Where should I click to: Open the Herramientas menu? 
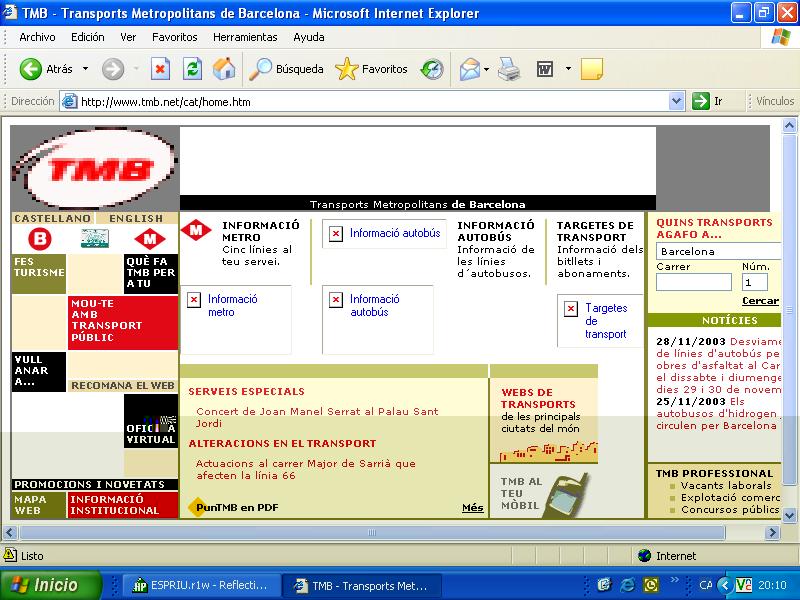[245, 37]
